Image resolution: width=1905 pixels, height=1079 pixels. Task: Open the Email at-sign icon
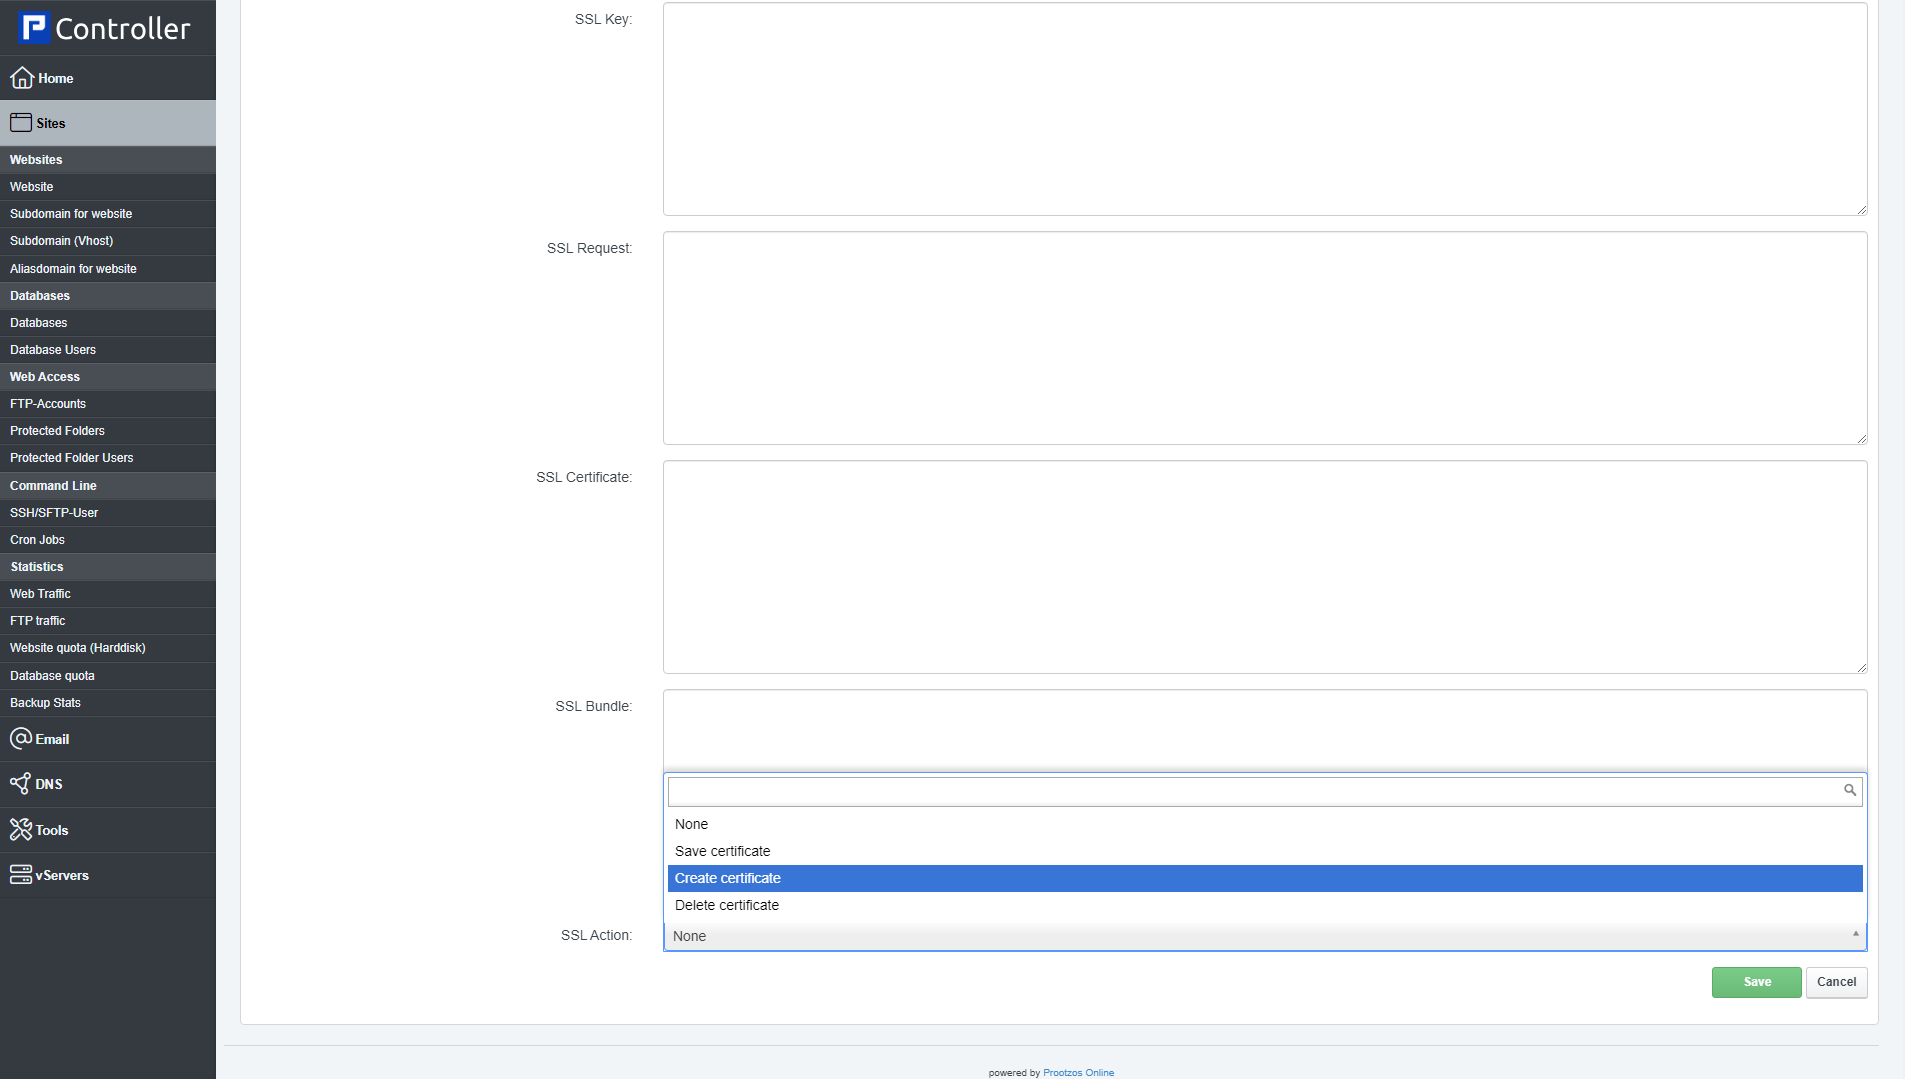[21, 739]
